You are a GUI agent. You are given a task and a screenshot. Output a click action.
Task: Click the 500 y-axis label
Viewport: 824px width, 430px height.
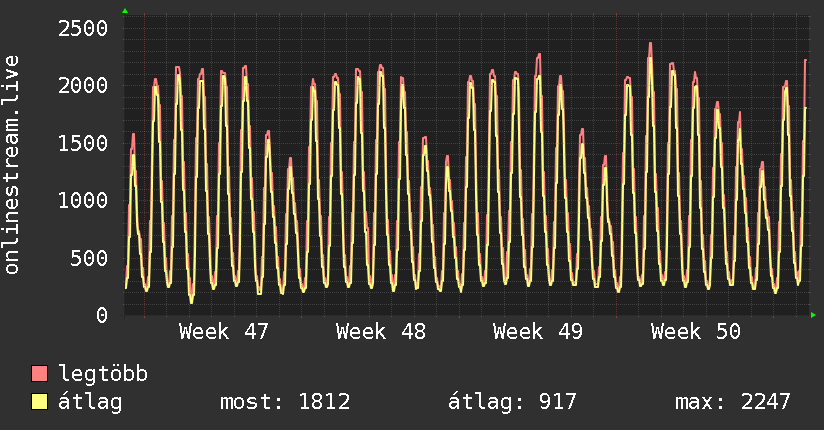click(x=89, y=258)
